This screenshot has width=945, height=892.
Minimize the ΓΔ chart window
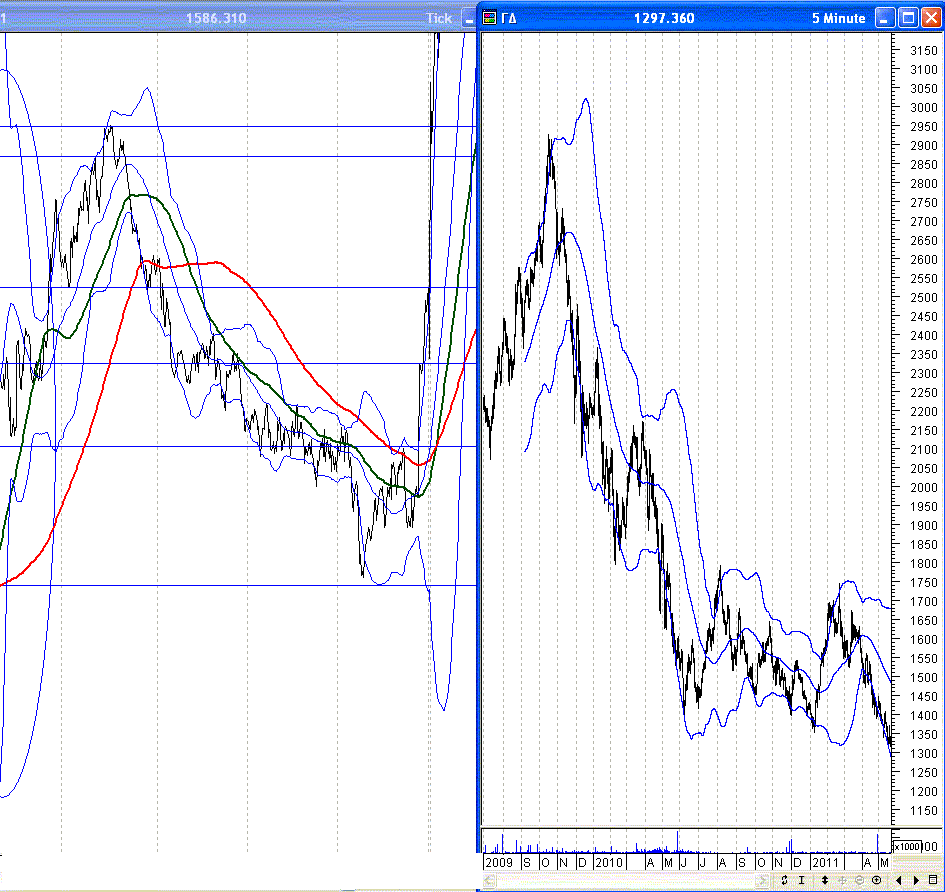pyautogui.click(x=885, y=17)
